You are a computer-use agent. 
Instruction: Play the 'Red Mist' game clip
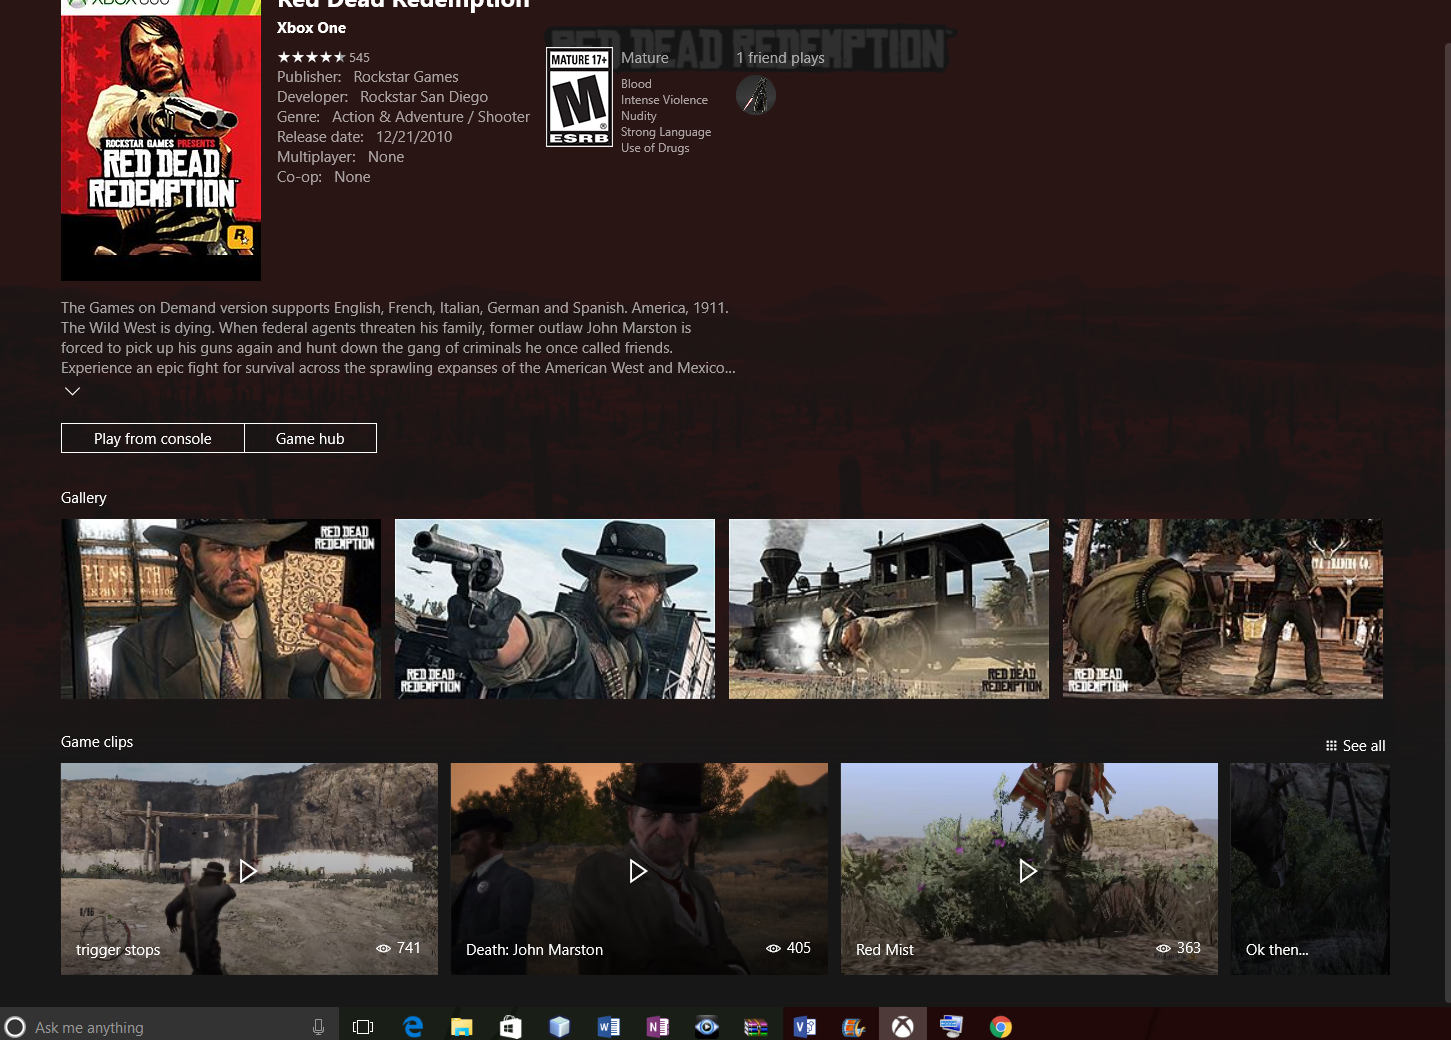pos(1029,869)
